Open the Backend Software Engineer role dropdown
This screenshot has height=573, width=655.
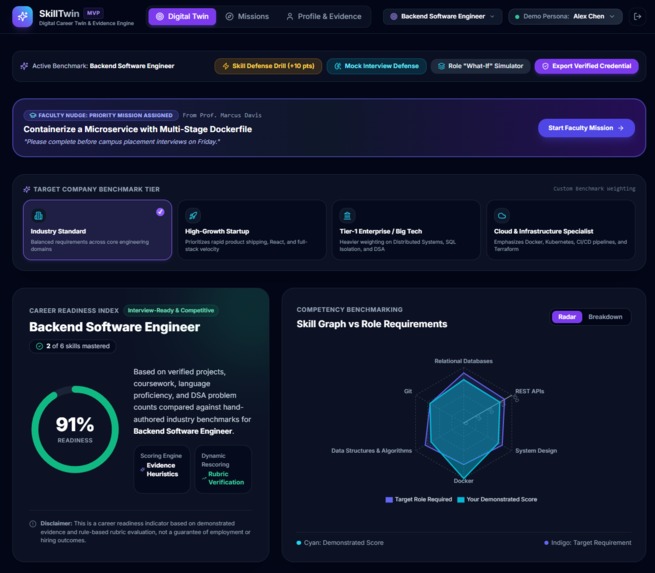[442, 17]
